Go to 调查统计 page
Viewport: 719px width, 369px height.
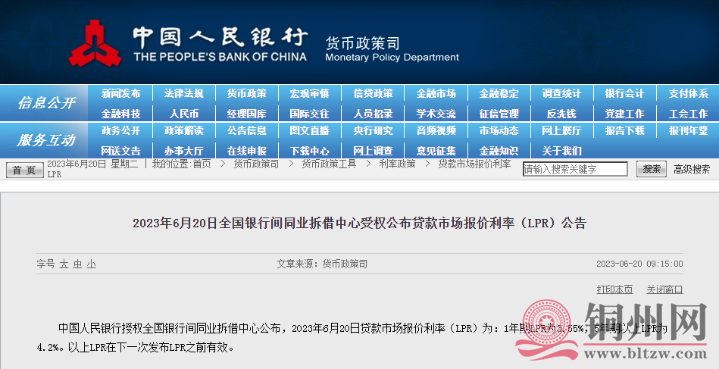tap(562, 94)
